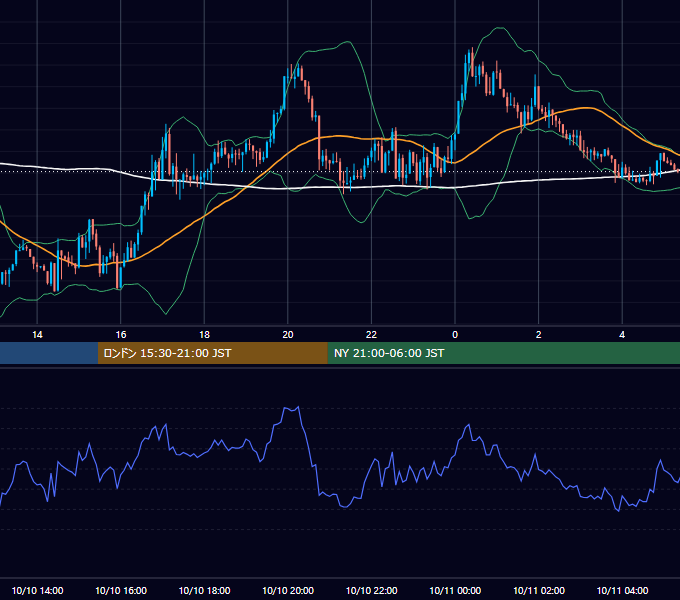Click the blue session bar before London
680x600 pixels.
49,353
